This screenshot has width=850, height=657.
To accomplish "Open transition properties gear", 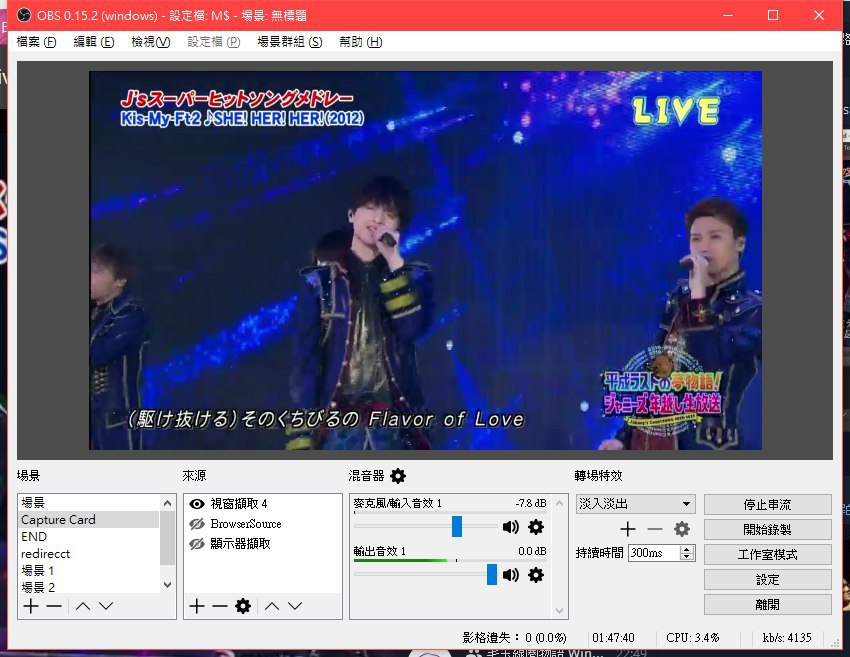I will tap(681, 529).
